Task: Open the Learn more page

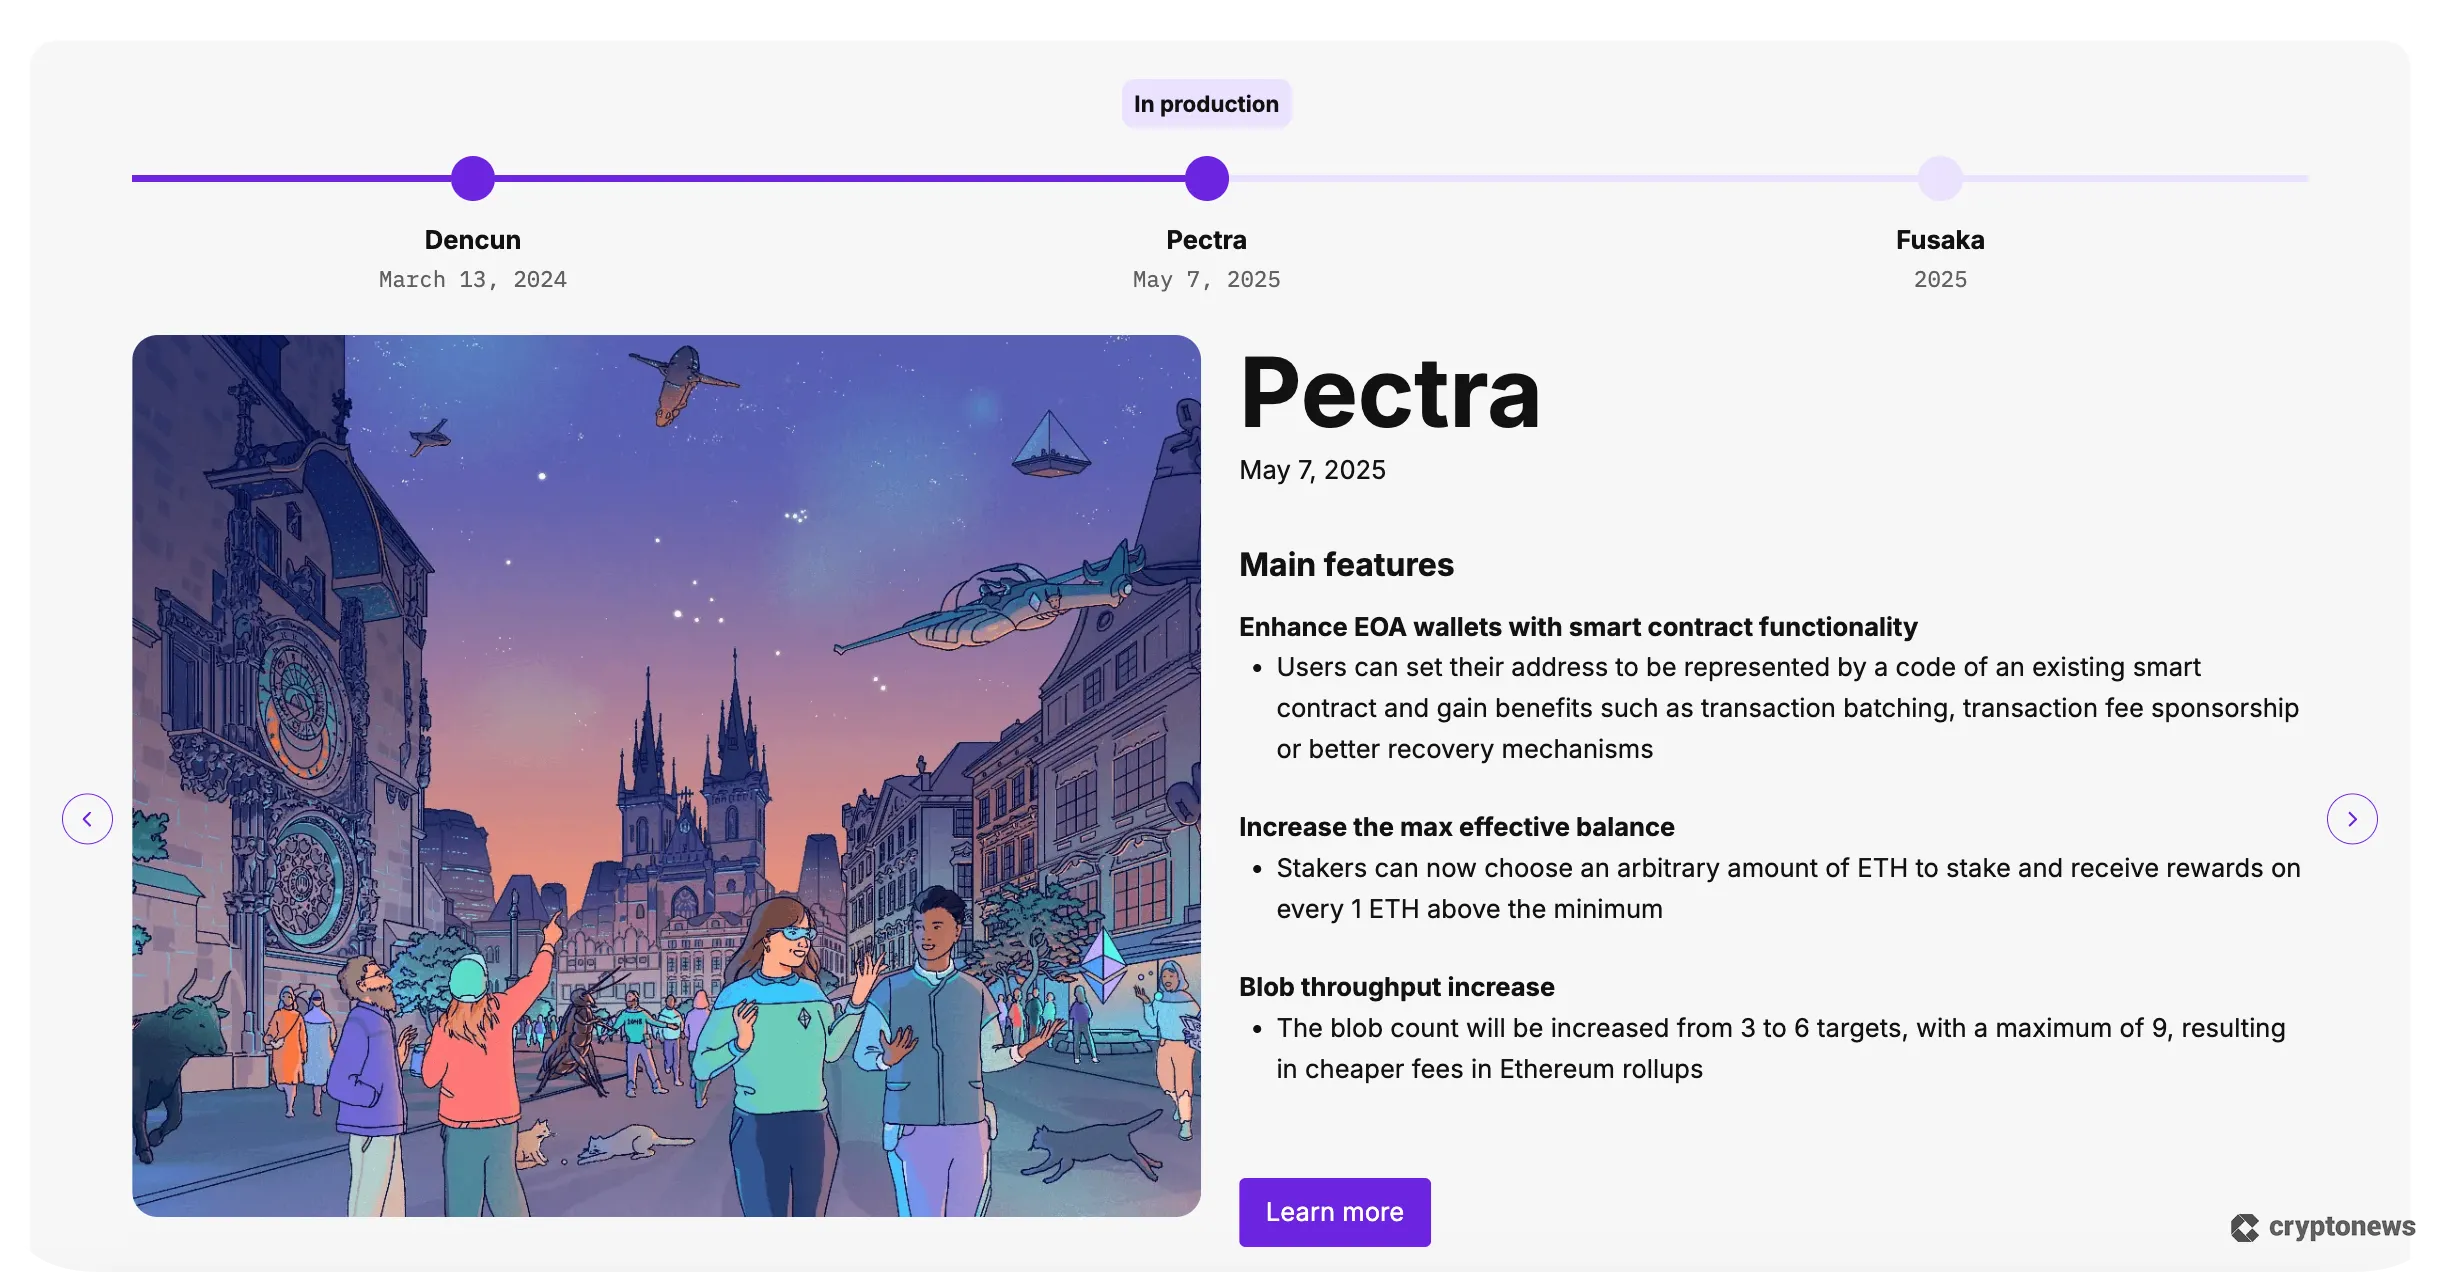Action: [x=1334, y=1211]
